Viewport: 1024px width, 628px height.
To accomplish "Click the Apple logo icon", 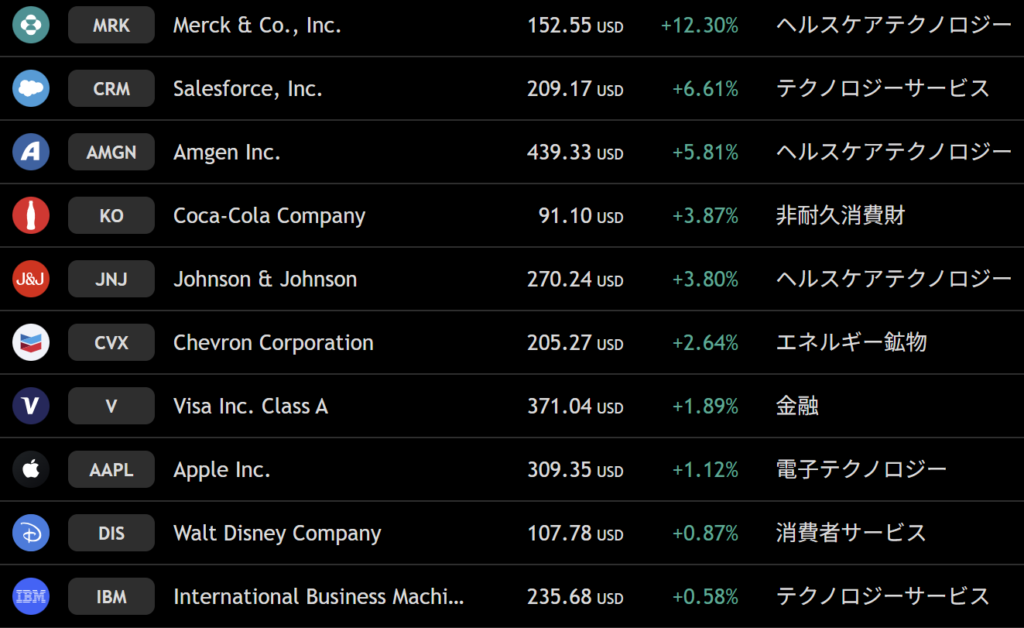I will click(x=31, y=469).
